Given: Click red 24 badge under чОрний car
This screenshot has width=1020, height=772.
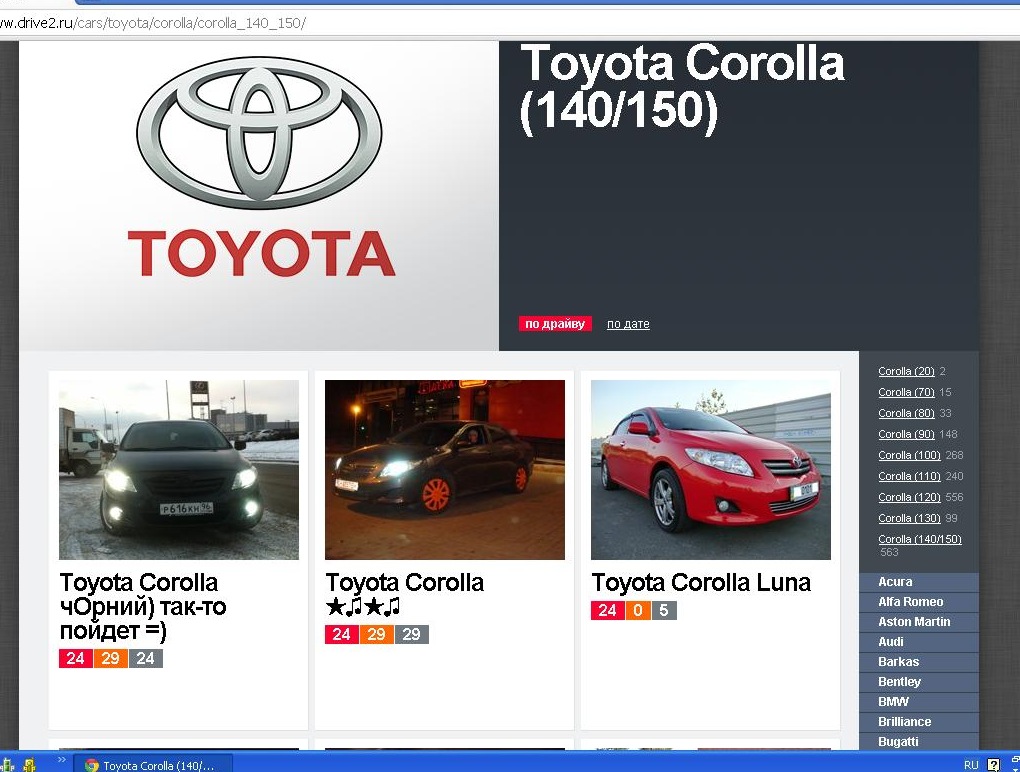Looking at the screenshot, I should [x=75, y=658].
